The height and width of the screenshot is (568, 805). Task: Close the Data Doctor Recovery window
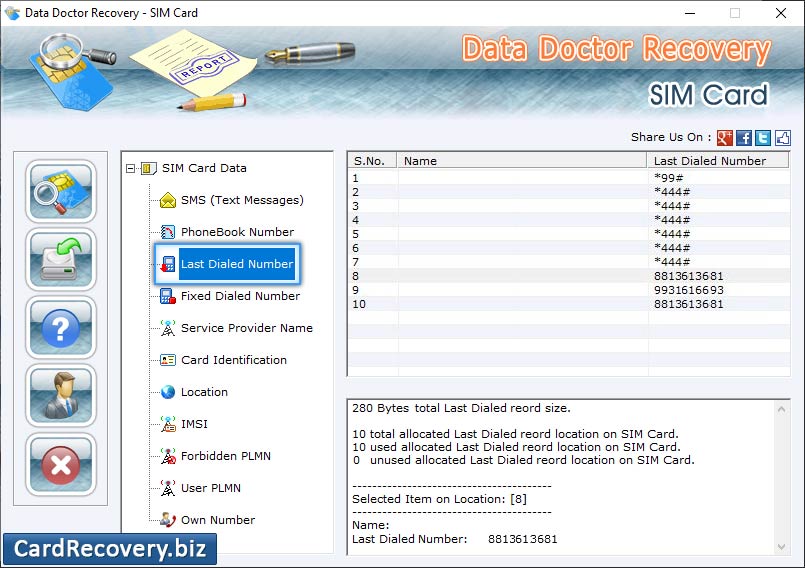[781, 13]
